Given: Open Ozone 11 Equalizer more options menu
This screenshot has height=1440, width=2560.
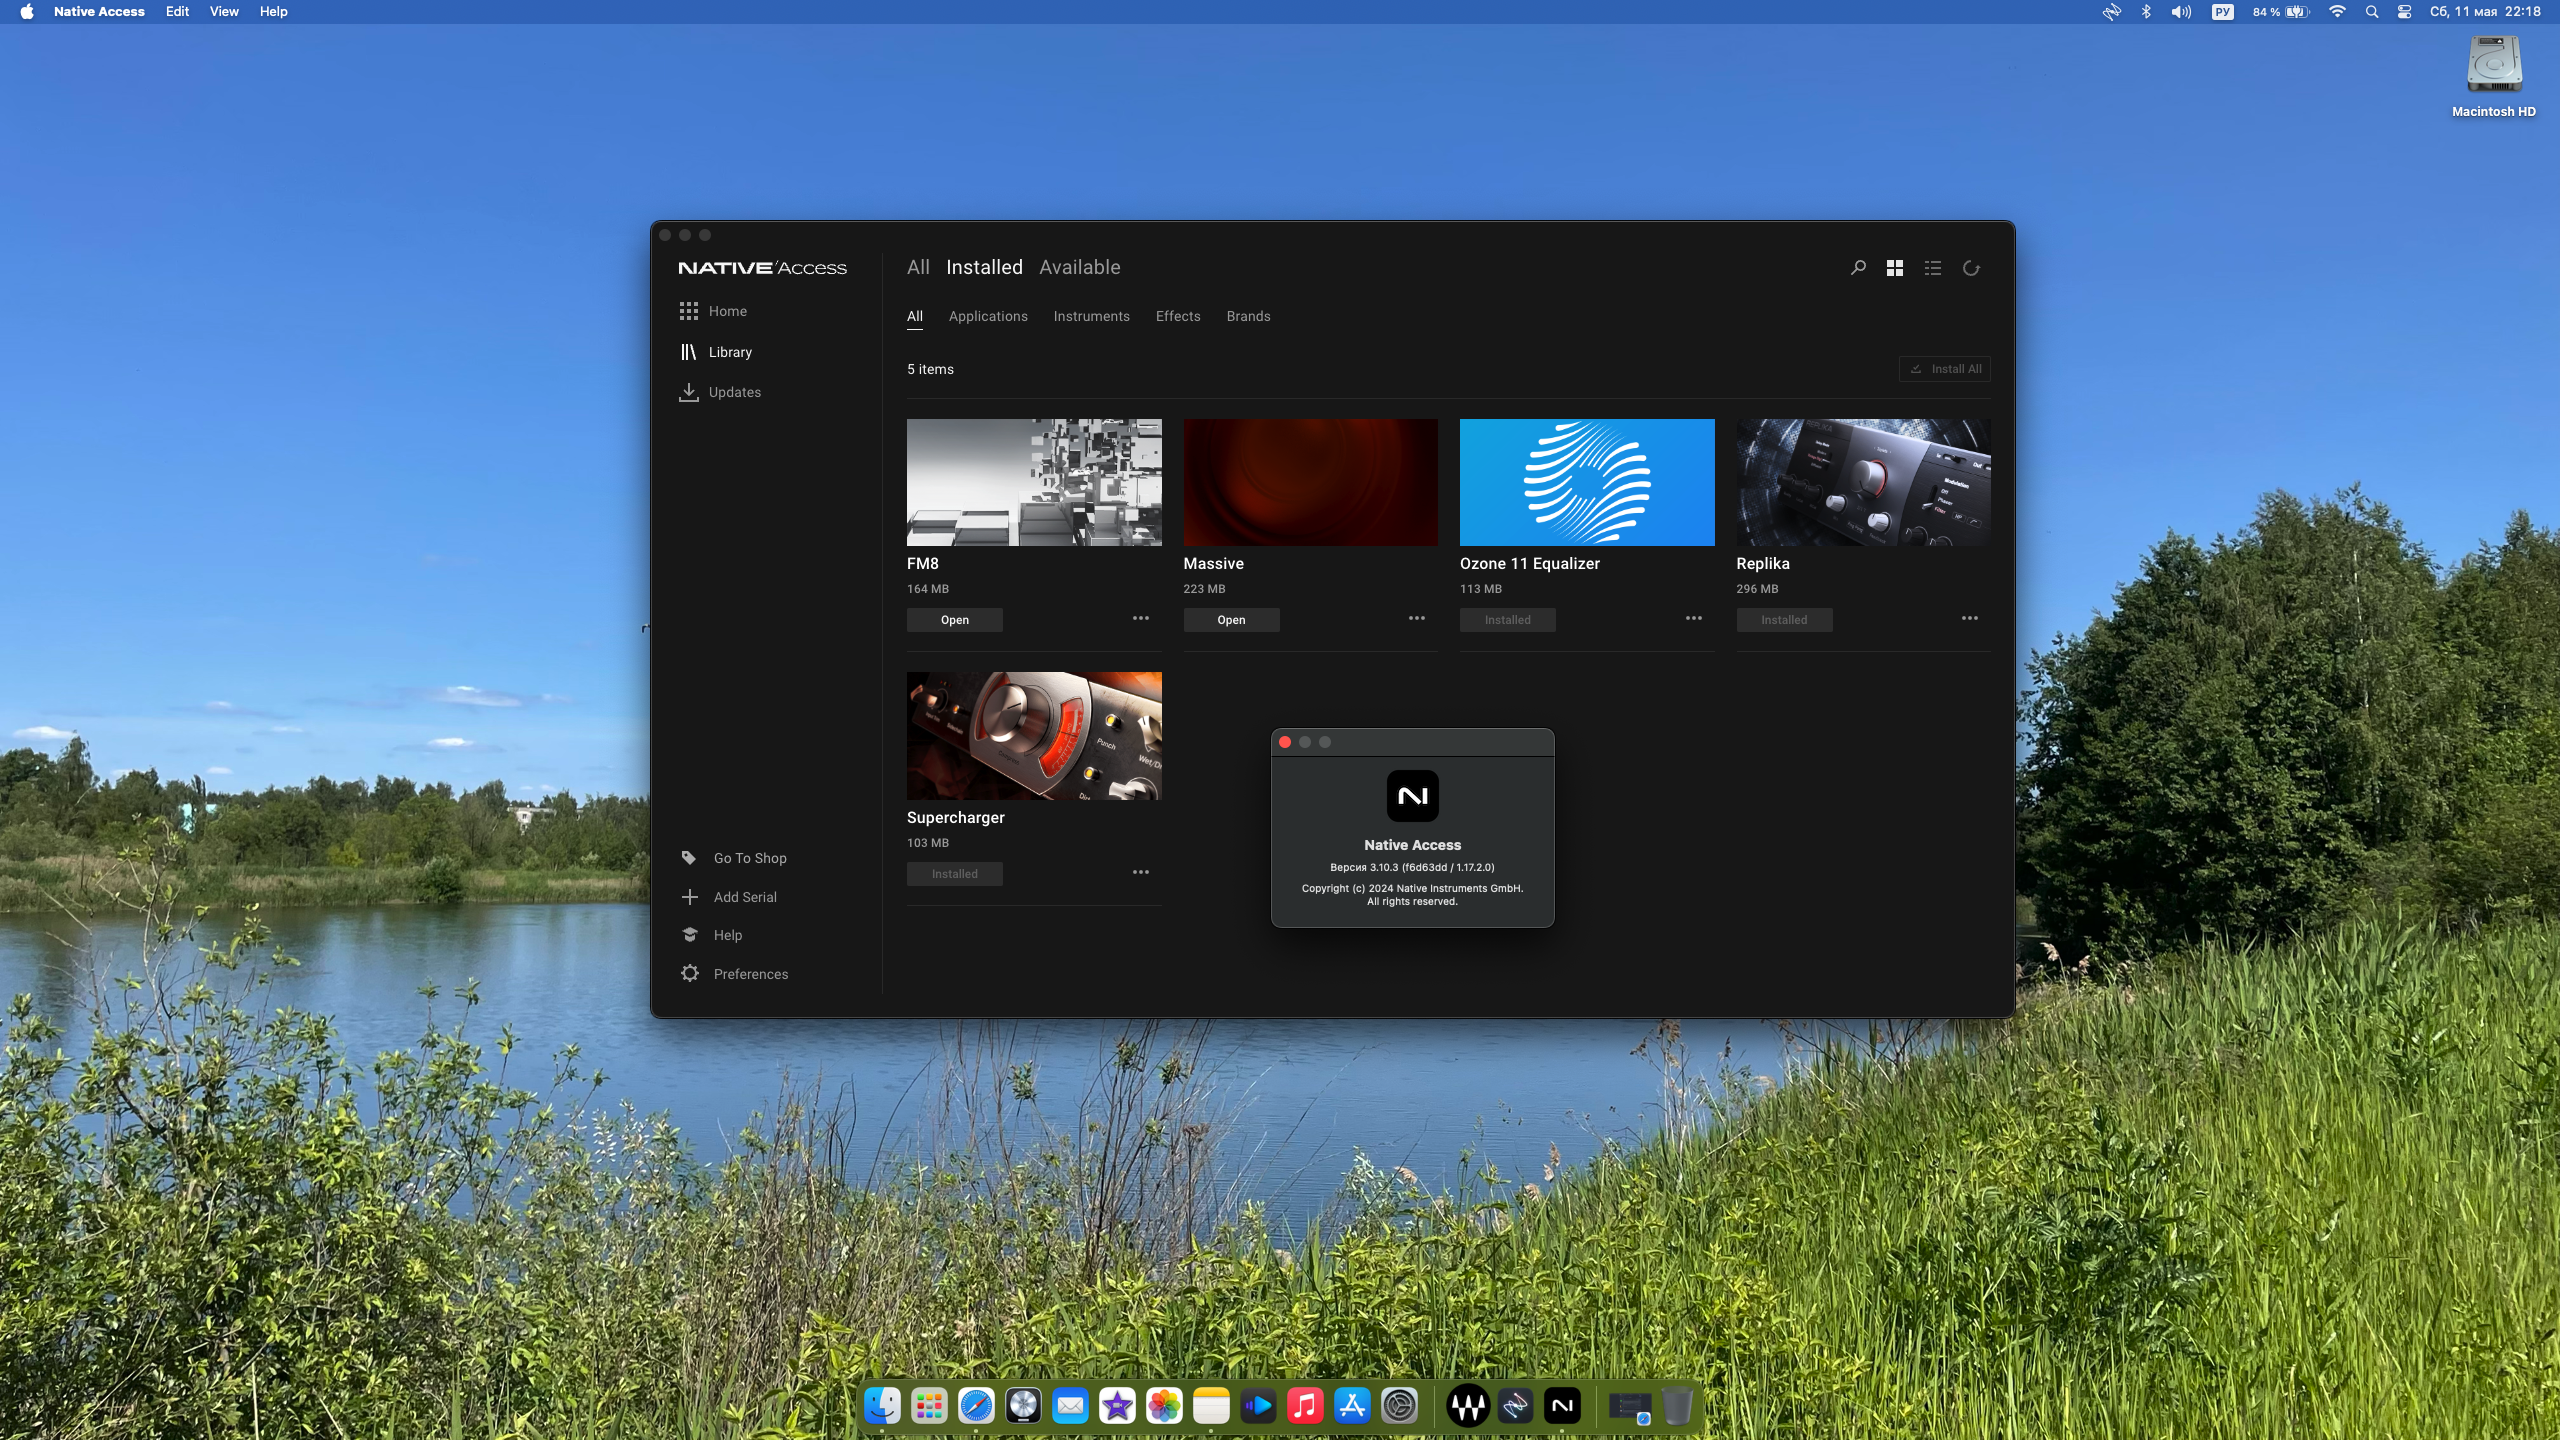Looking at the screenshot, I should tap(1694, 619).
